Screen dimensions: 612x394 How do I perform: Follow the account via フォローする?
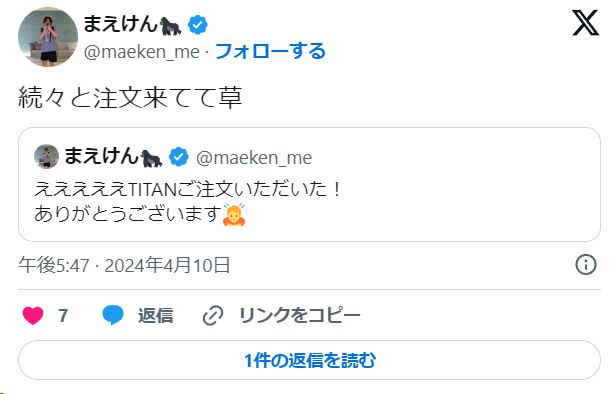[270, 51]
